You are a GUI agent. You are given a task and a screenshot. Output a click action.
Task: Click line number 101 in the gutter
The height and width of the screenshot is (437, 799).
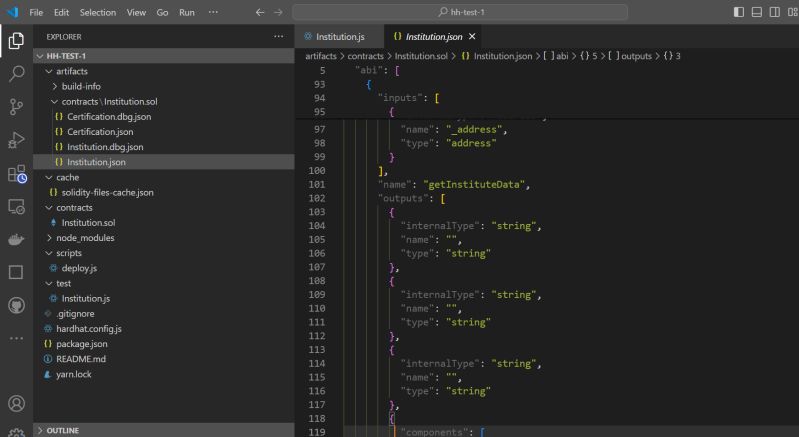coord(316,184)
